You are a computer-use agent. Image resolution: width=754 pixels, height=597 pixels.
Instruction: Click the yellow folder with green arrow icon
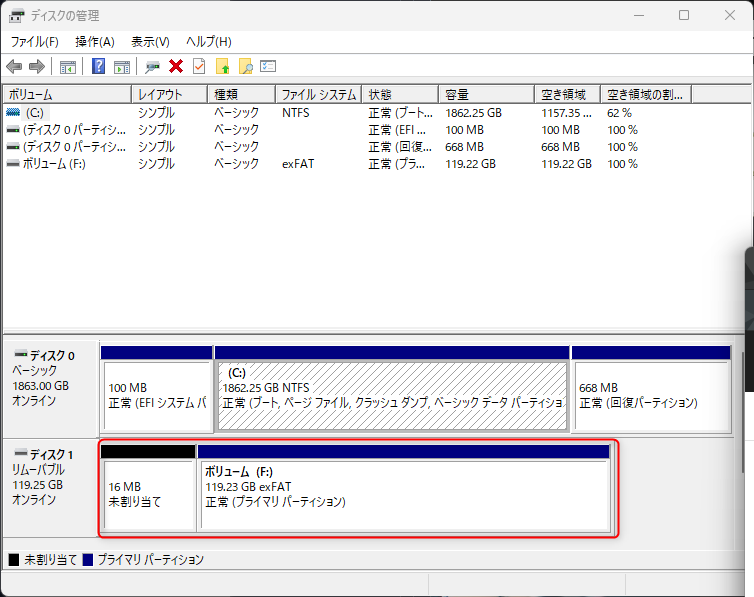(x=223, y=66)
